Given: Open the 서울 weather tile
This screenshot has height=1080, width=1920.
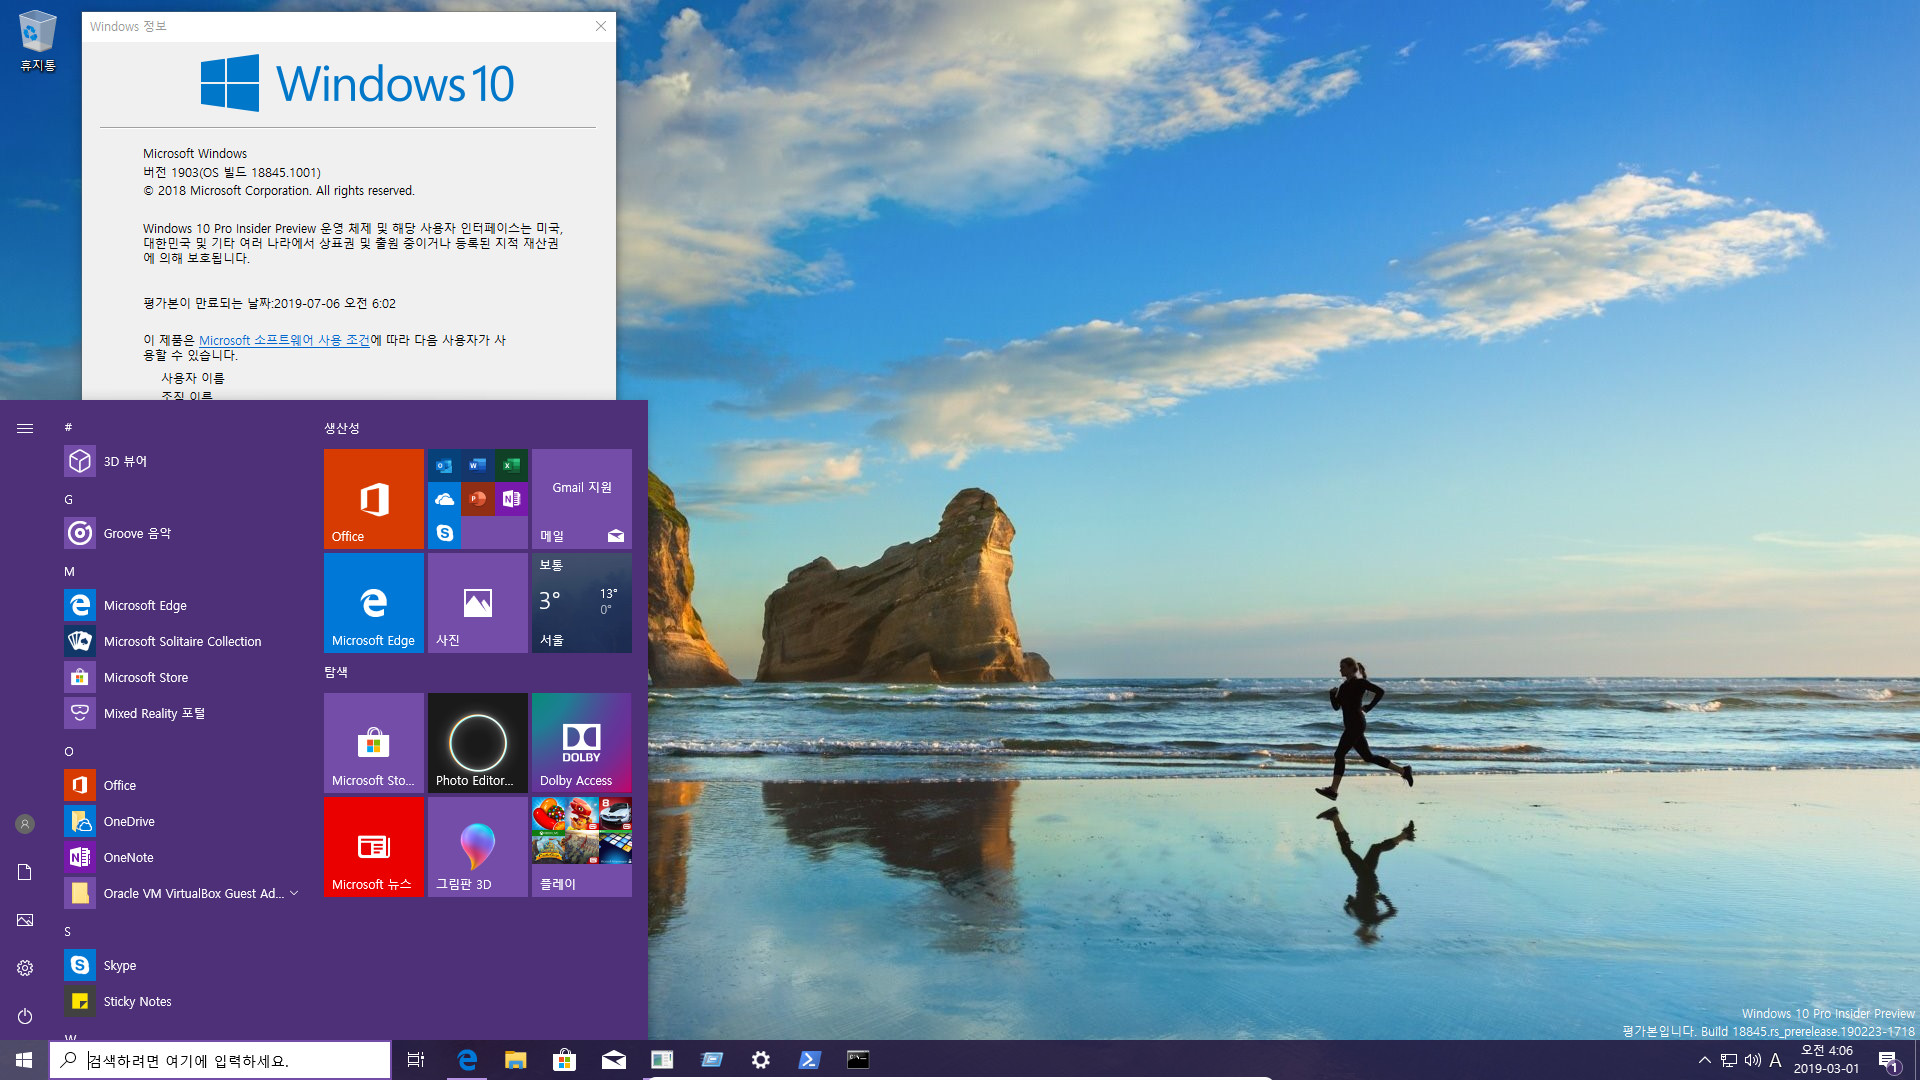Looking at the screenshot, I should click(582, 603).
